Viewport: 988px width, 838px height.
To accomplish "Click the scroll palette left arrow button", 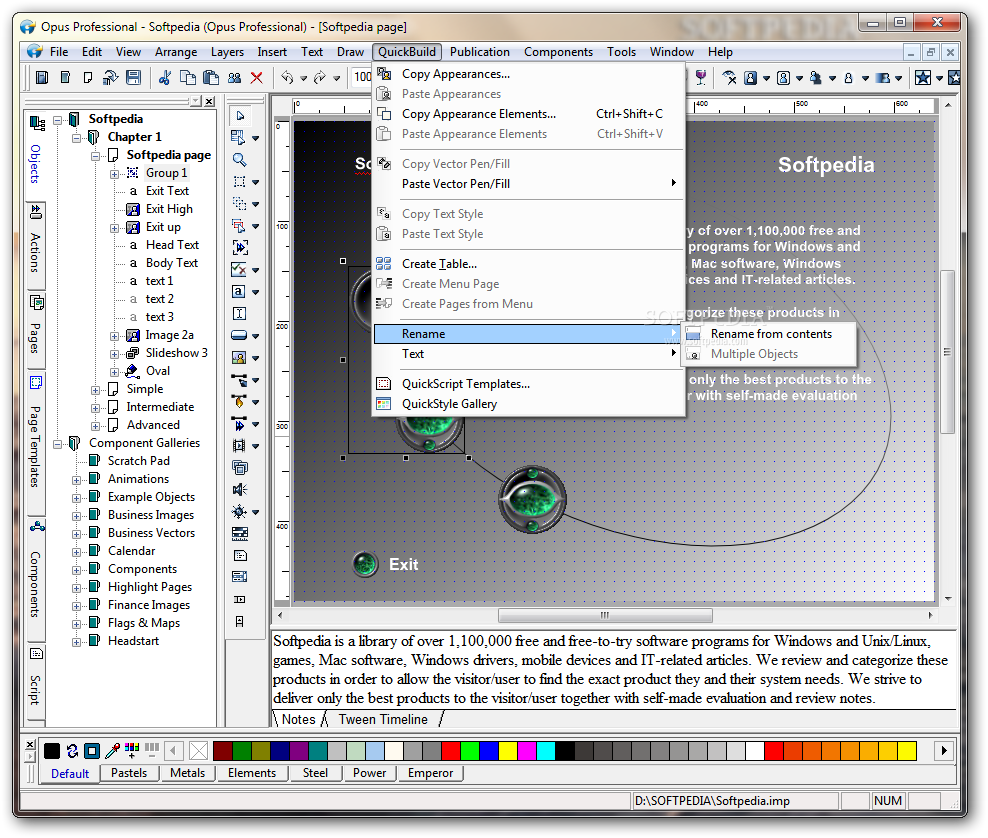I will point(173,750).
